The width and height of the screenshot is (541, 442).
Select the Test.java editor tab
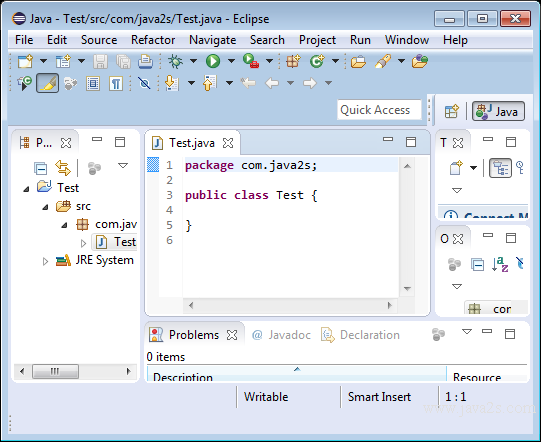point(192,143)
